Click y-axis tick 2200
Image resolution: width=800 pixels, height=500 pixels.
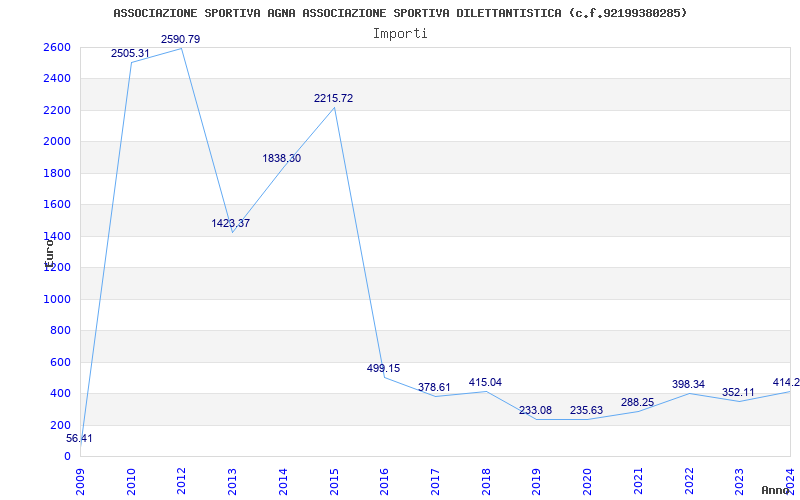[58, 110]
